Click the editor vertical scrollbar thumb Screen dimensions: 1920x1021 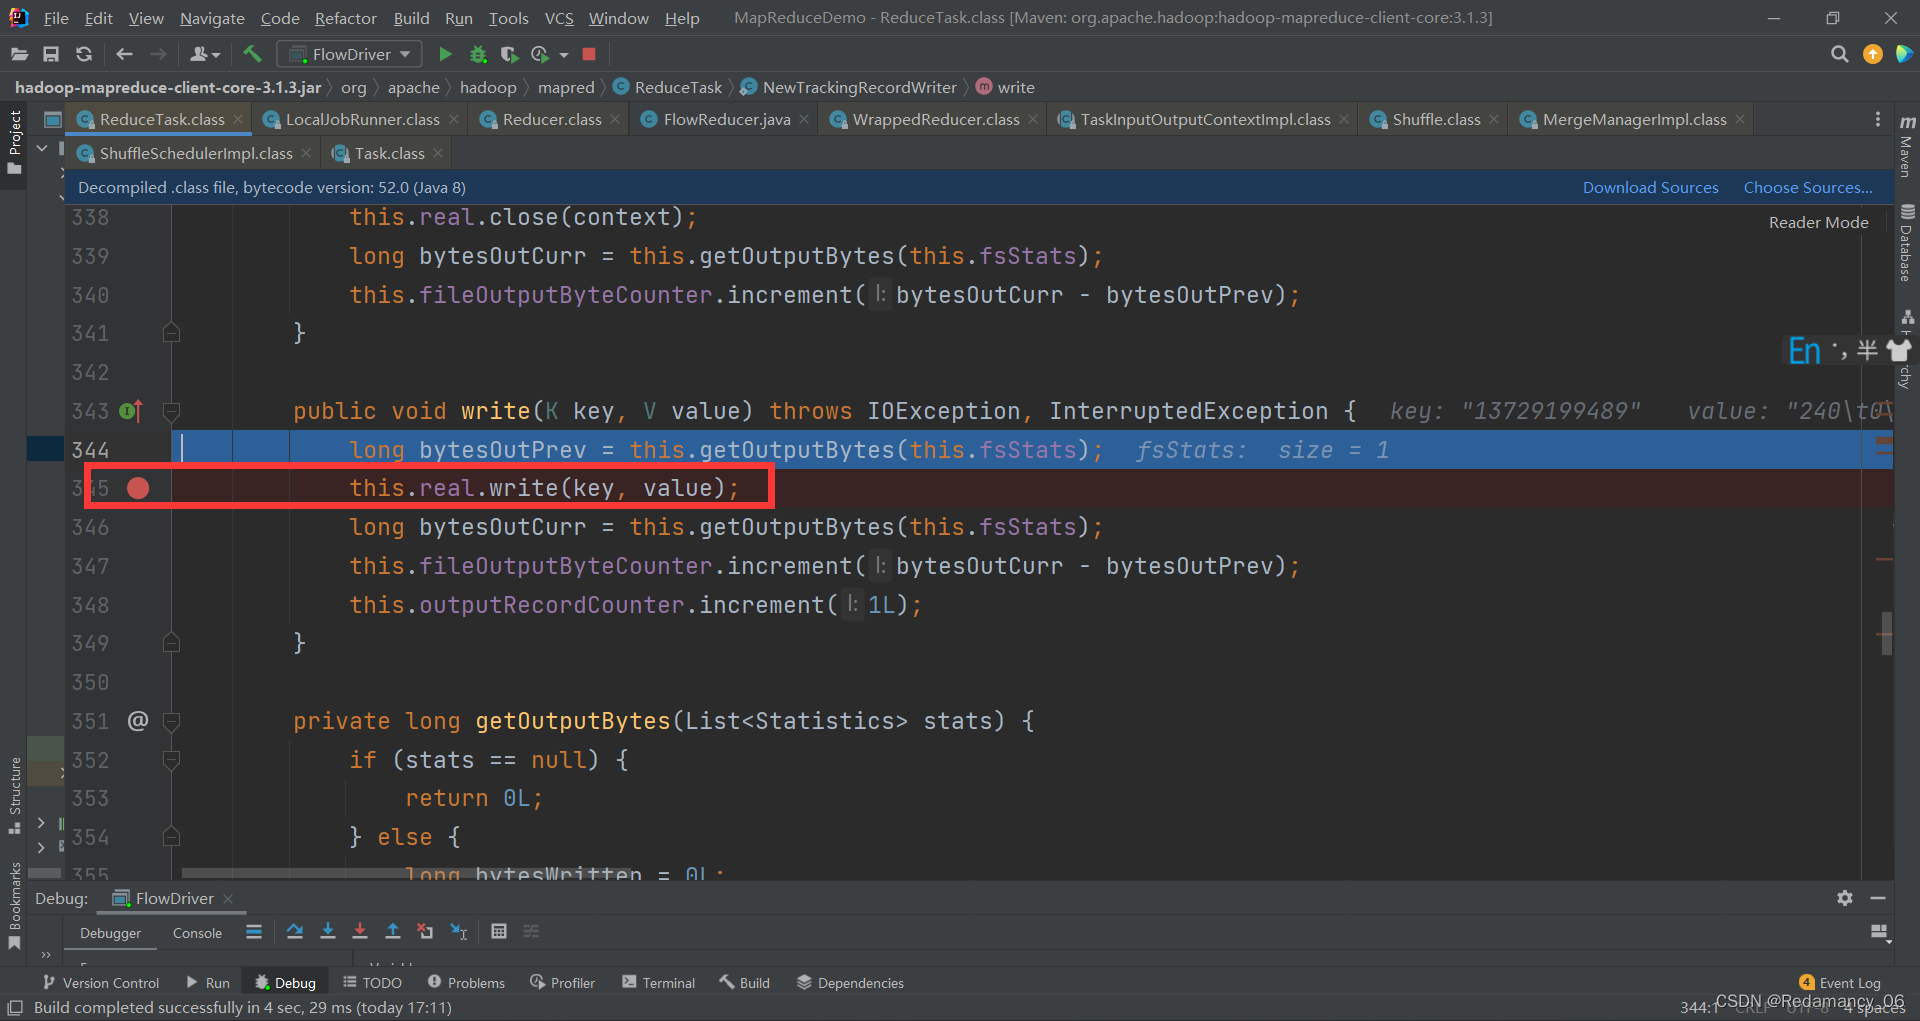click(x=1886, y=633)
